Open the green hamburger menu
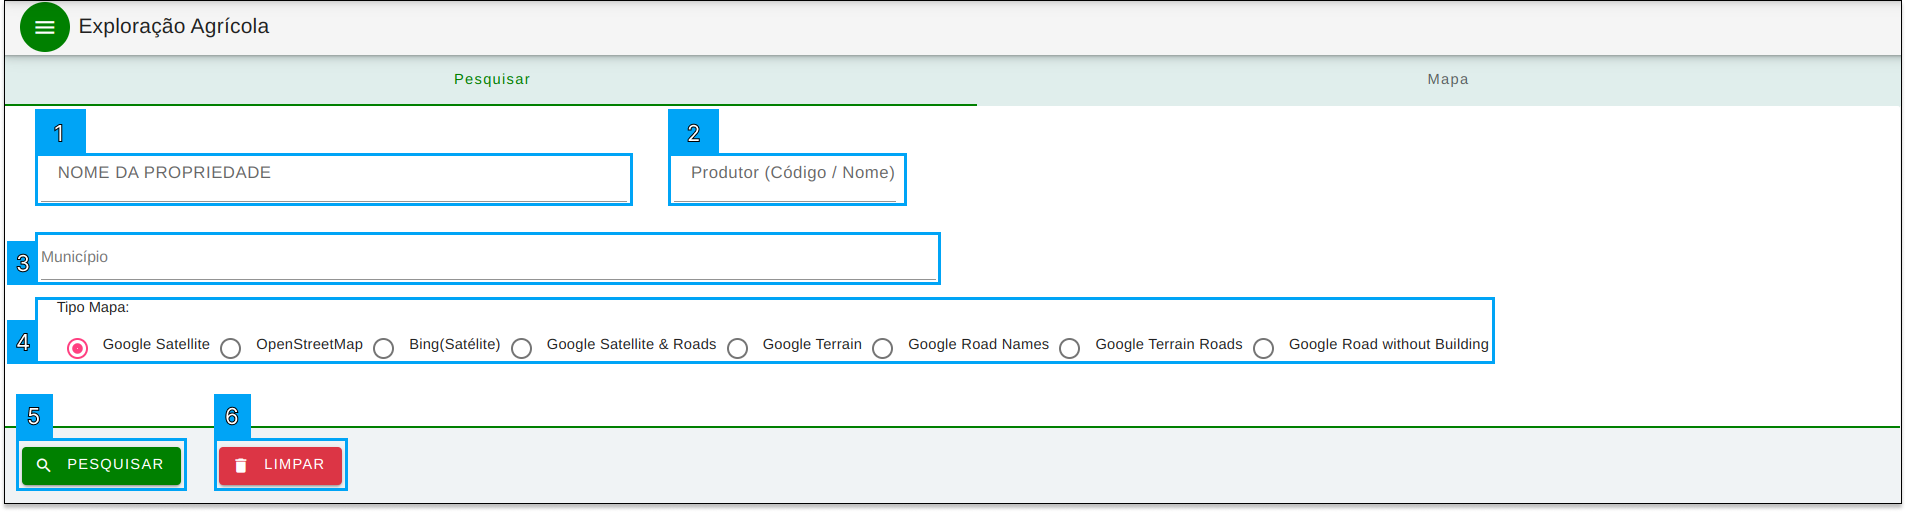The width and height of the screenshot is (1906, 512). coord(45,27)
